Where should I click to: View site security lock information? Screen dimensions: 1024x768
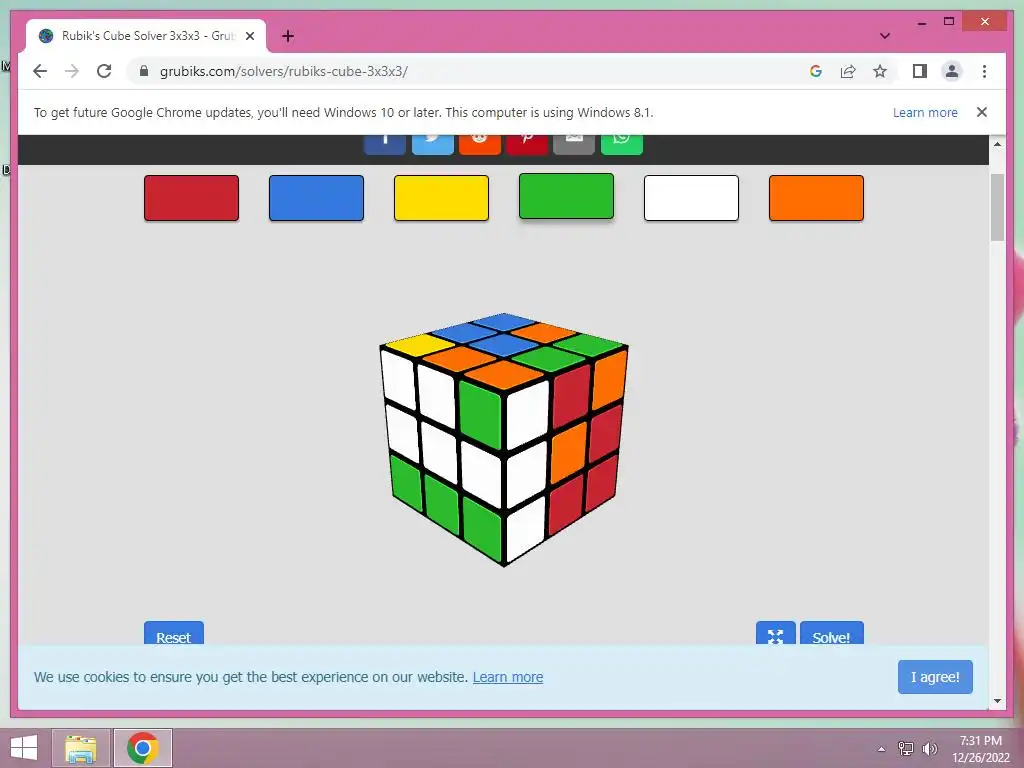click(x=144, y=71)
